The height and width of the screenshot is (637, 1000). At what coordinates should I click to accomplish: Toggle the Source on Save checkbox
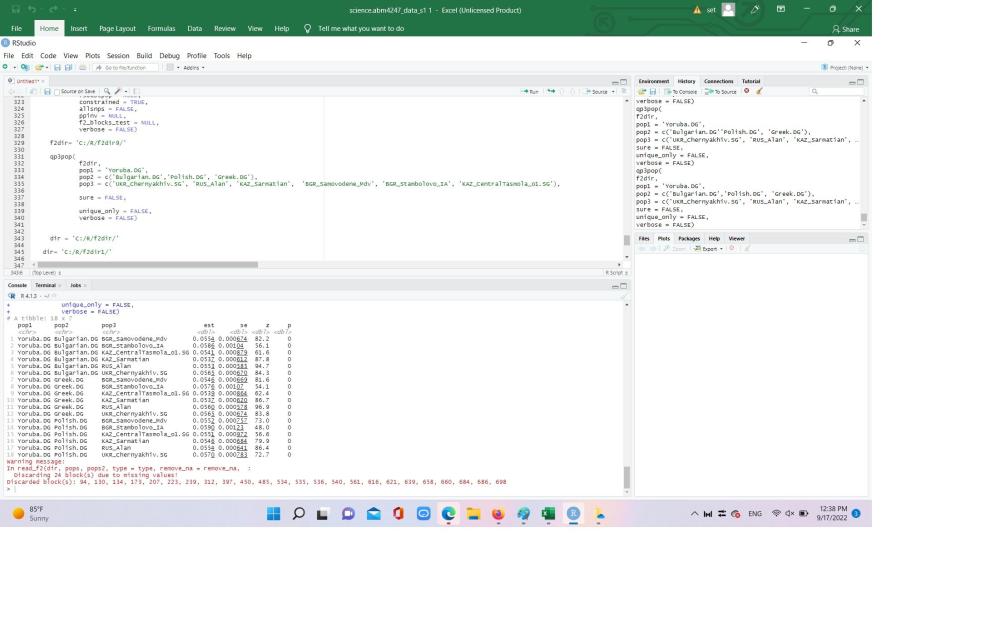click(x=56, y=91)
